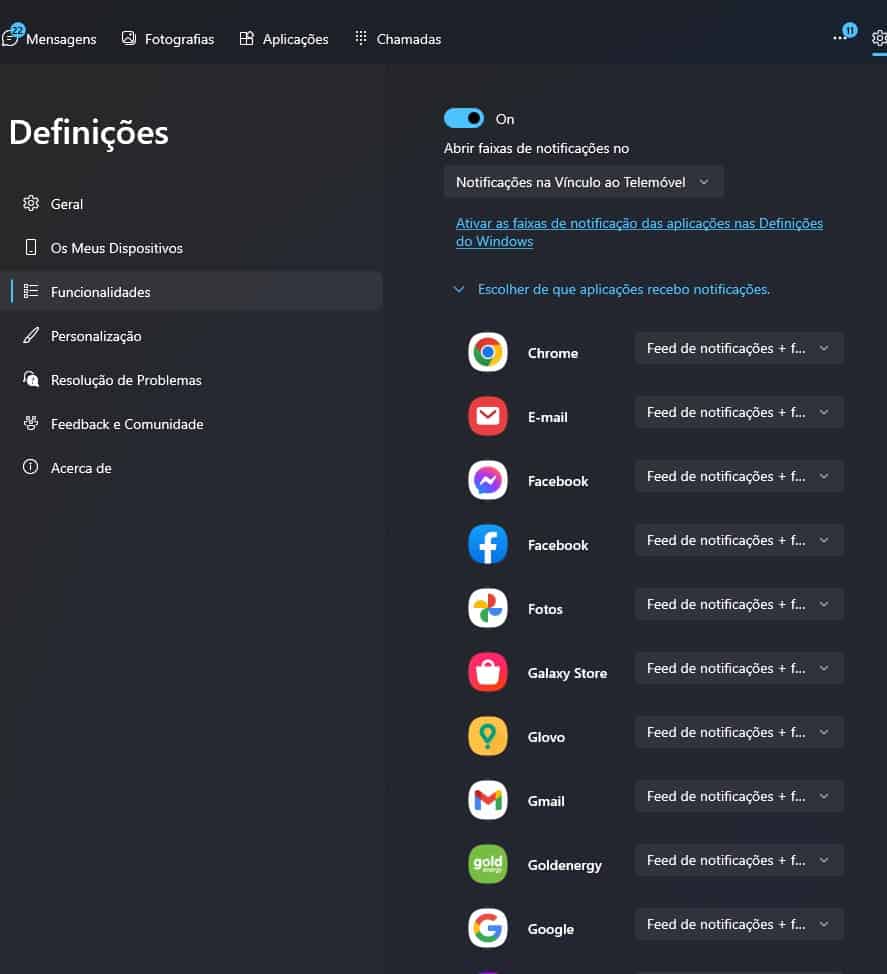Open Resolução de Problemas section

191,380
